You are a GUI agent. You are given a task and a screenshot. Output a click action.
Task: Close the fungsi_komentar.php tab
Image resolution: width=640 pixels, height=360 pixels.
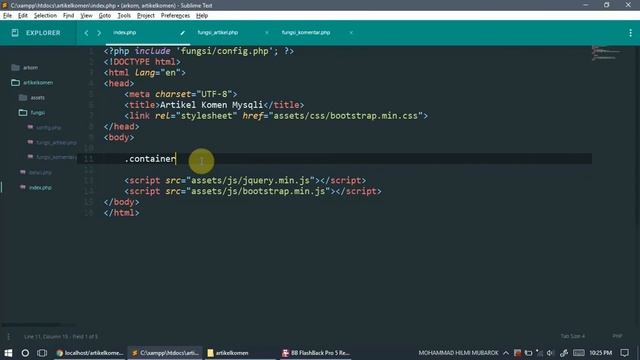(351, 33)
